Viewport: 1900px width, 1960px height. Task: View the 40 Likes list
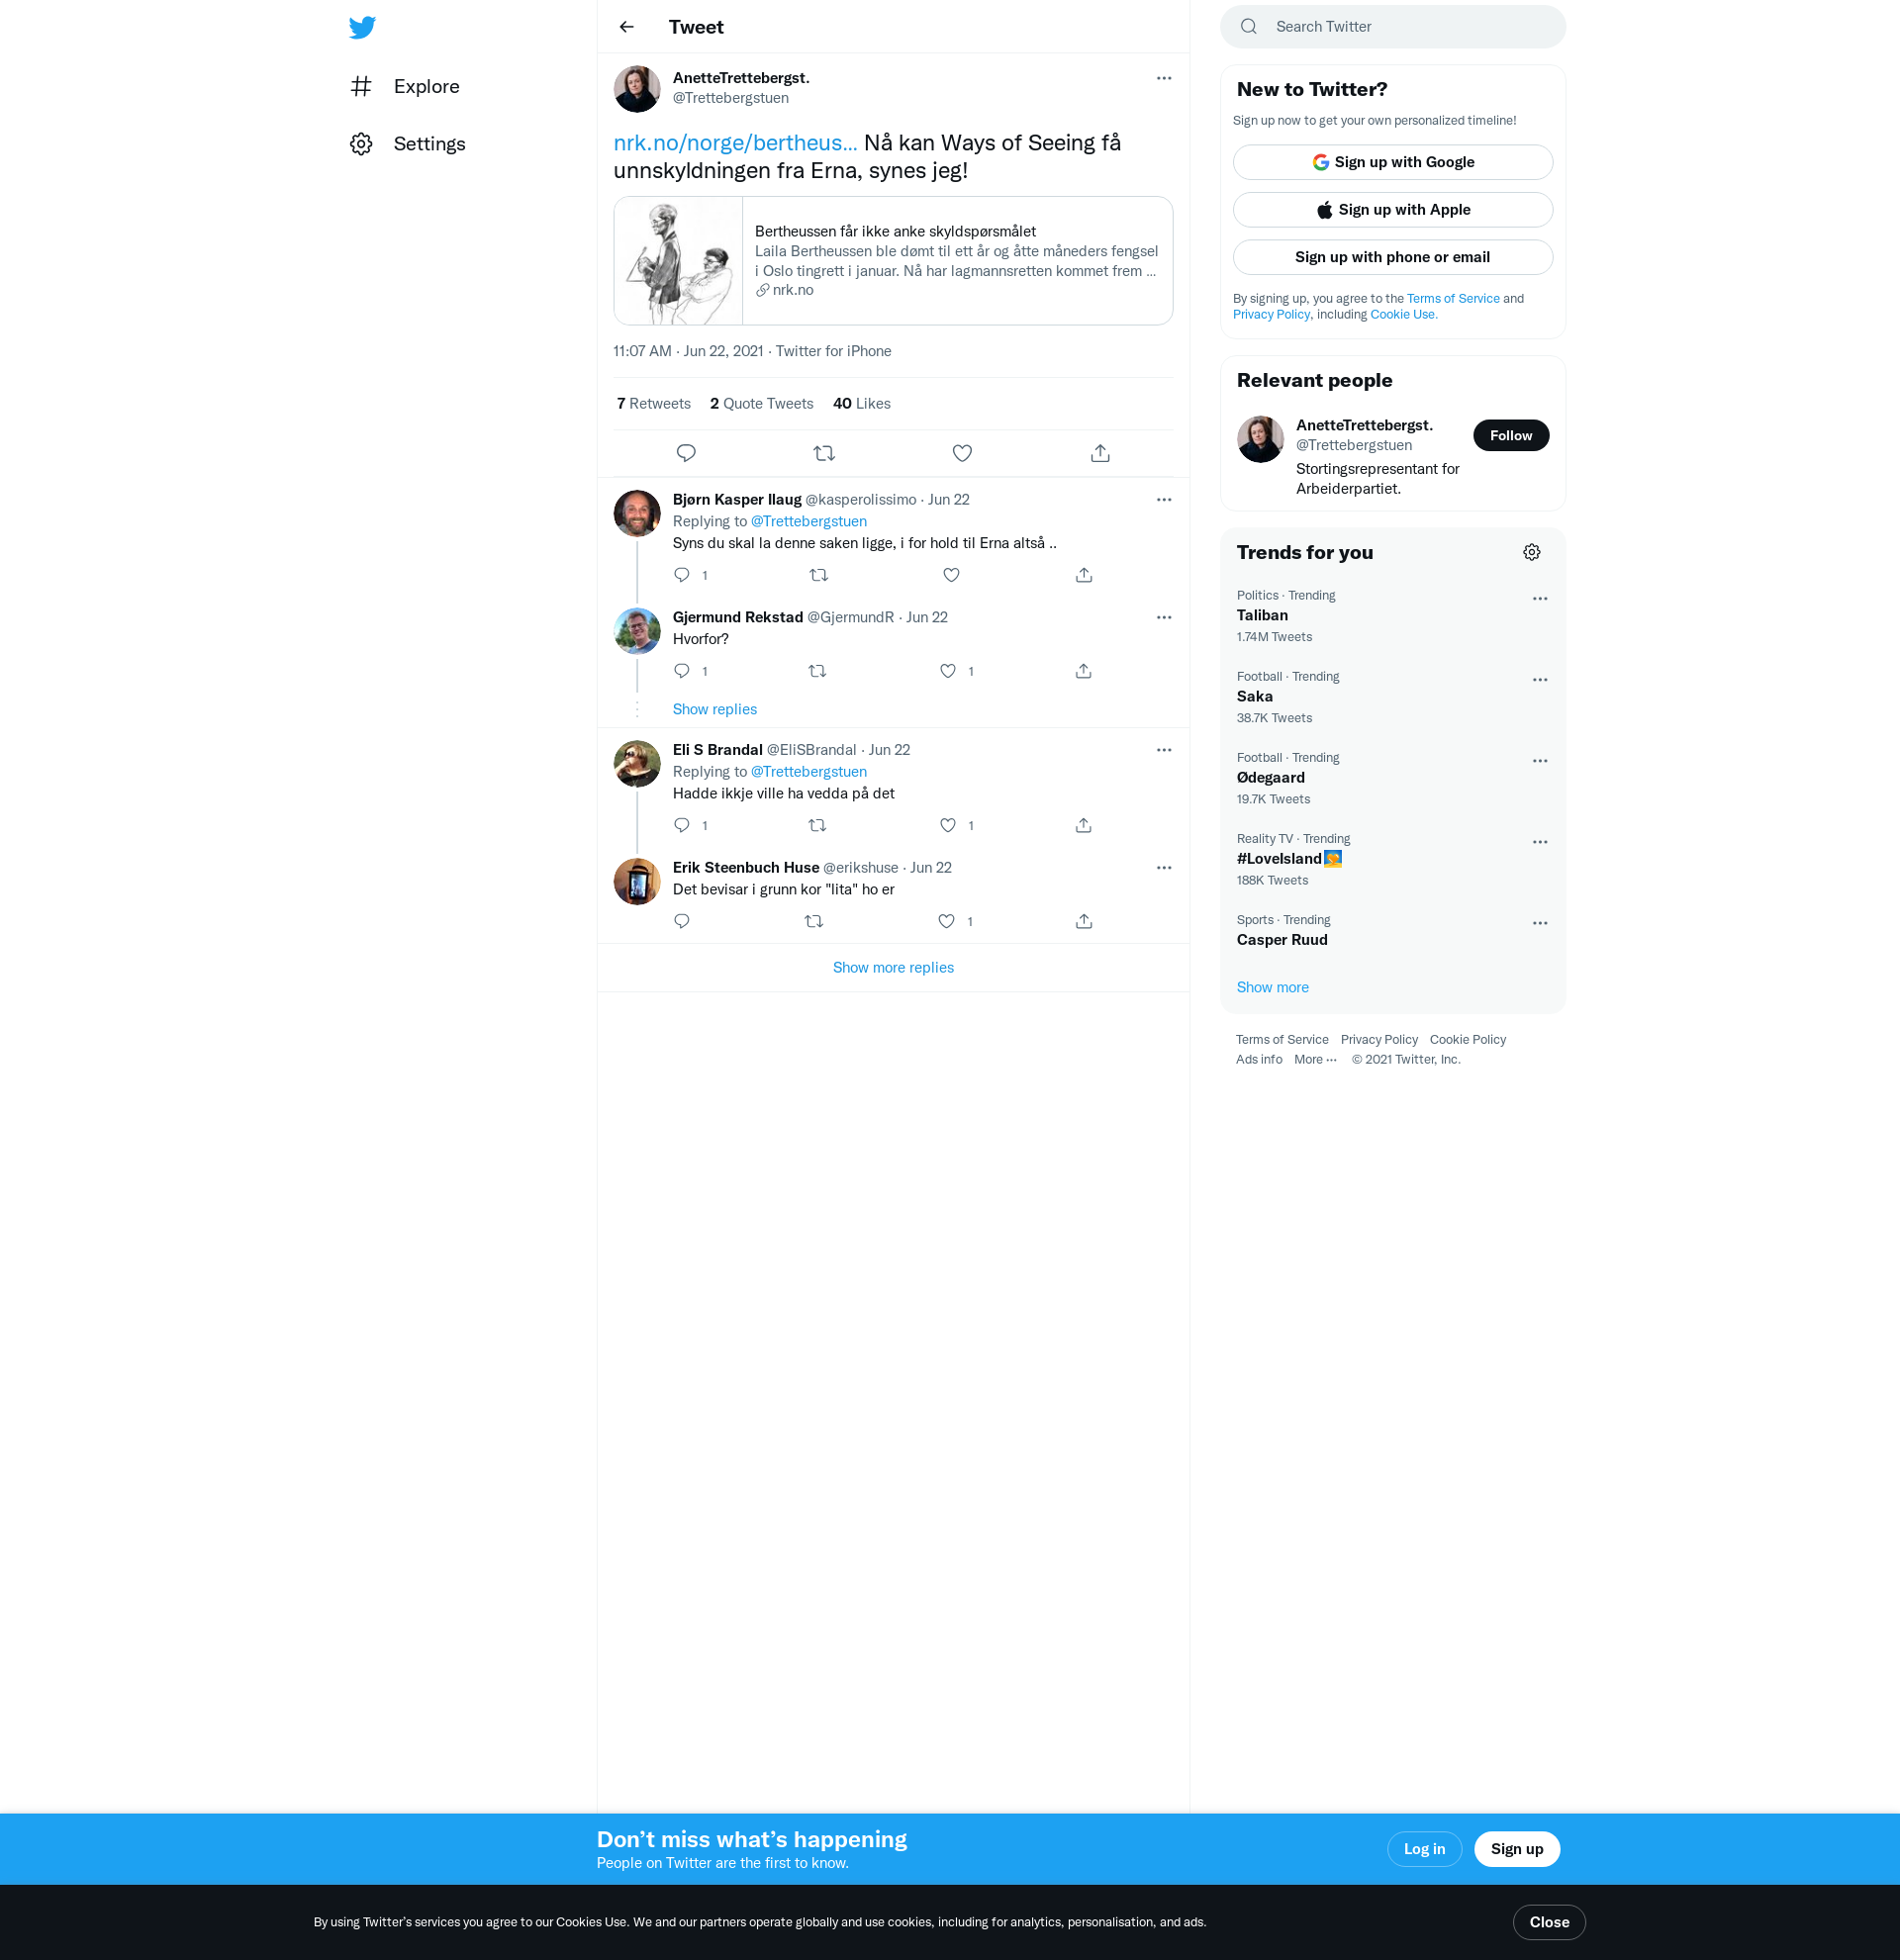pos(861,404)
